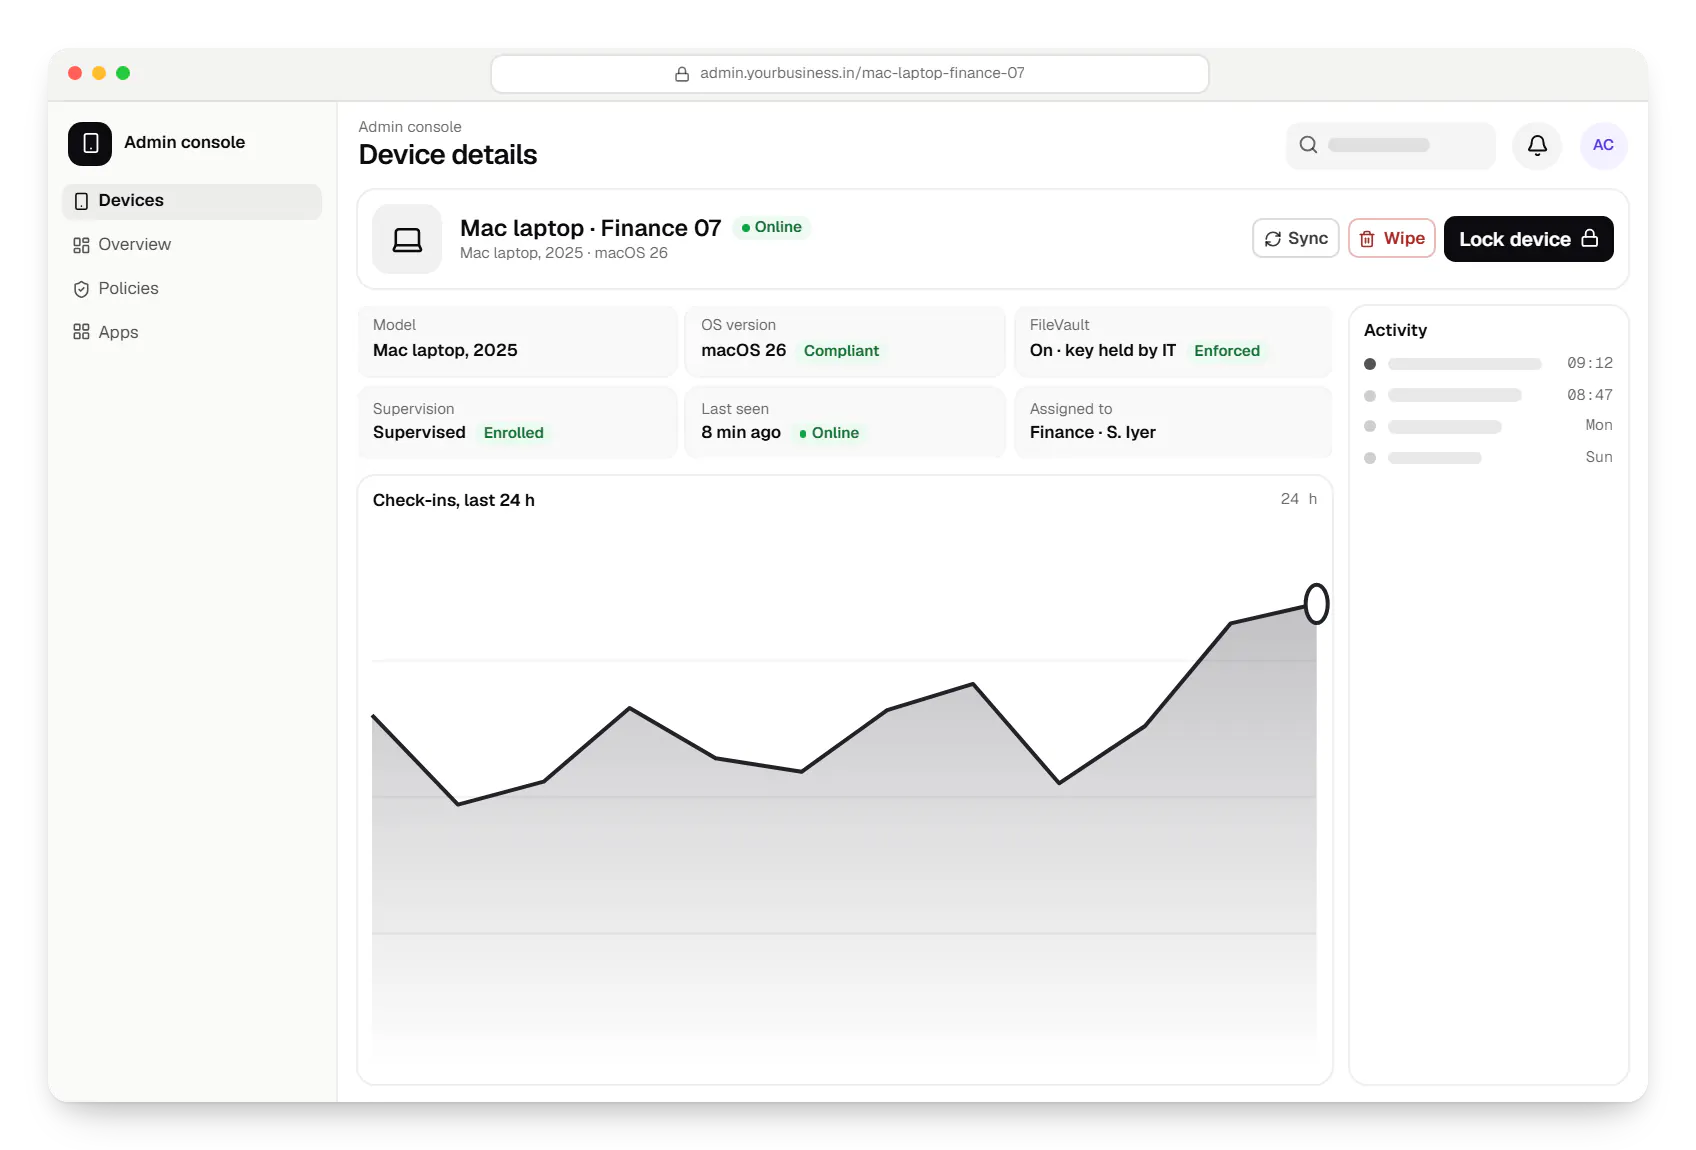The height and width of the screenshot is (1150, 1696).
Task: Click the Activity panel heading
Action: click(x=1395, y=331)
